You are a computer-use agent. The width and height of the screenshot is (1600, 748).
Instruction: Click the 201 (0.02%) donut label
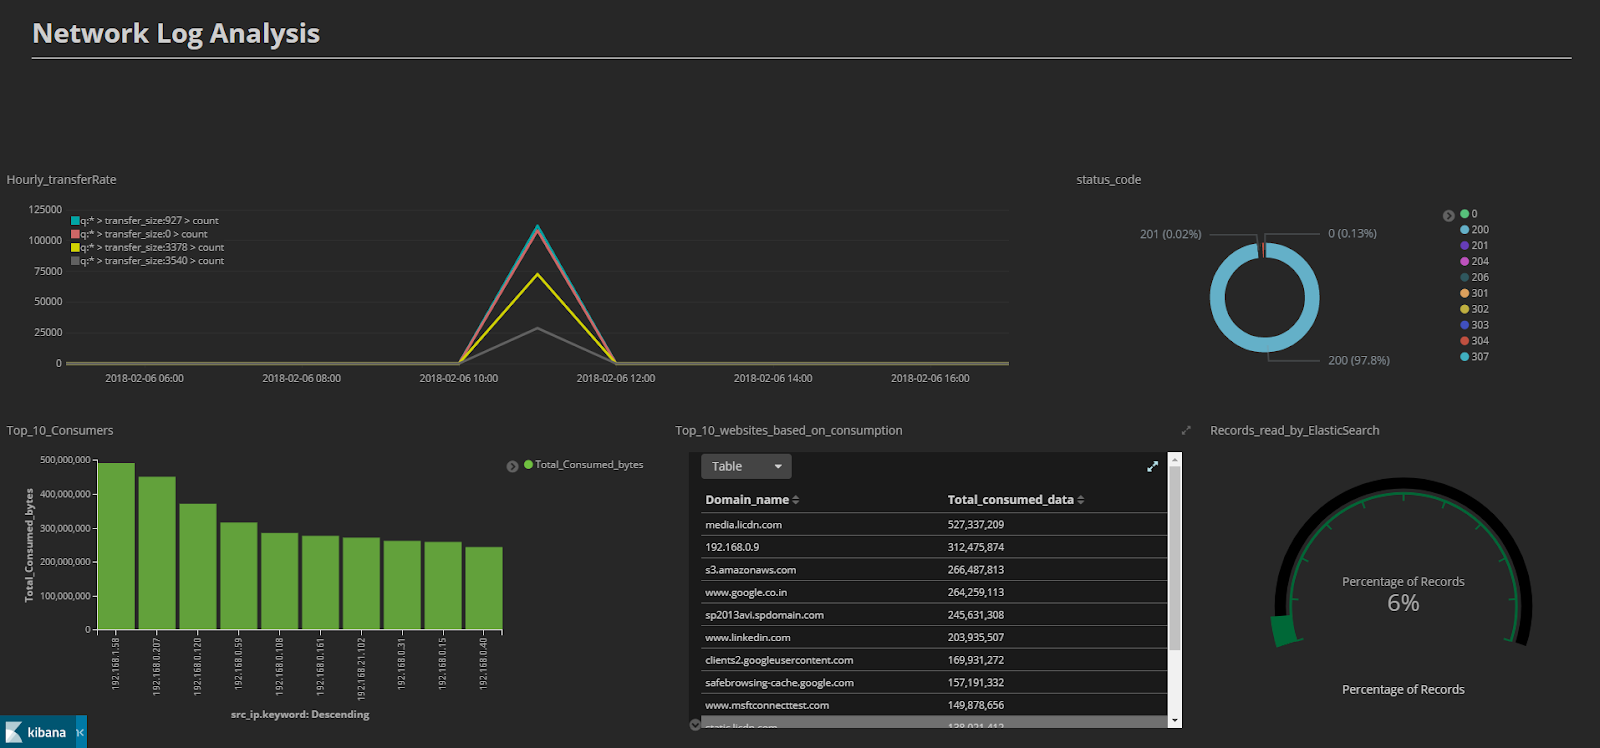point(1171,234)
